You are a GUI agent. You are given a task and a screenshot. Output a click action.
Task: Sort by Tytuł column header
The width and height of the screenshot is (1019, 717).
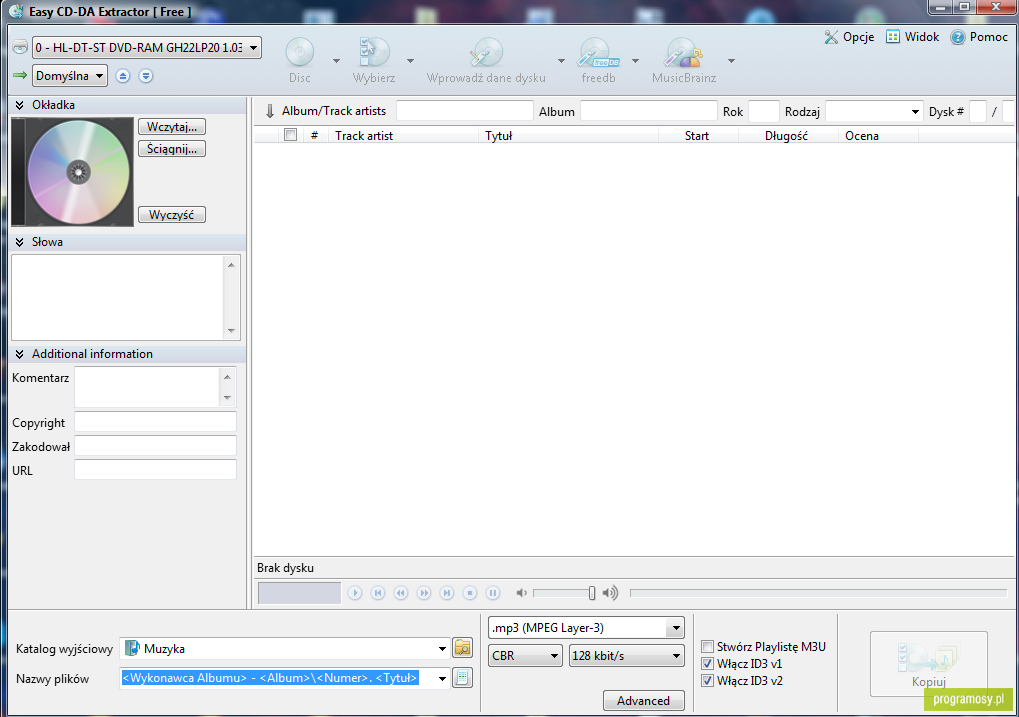click(x=569, y=135)
